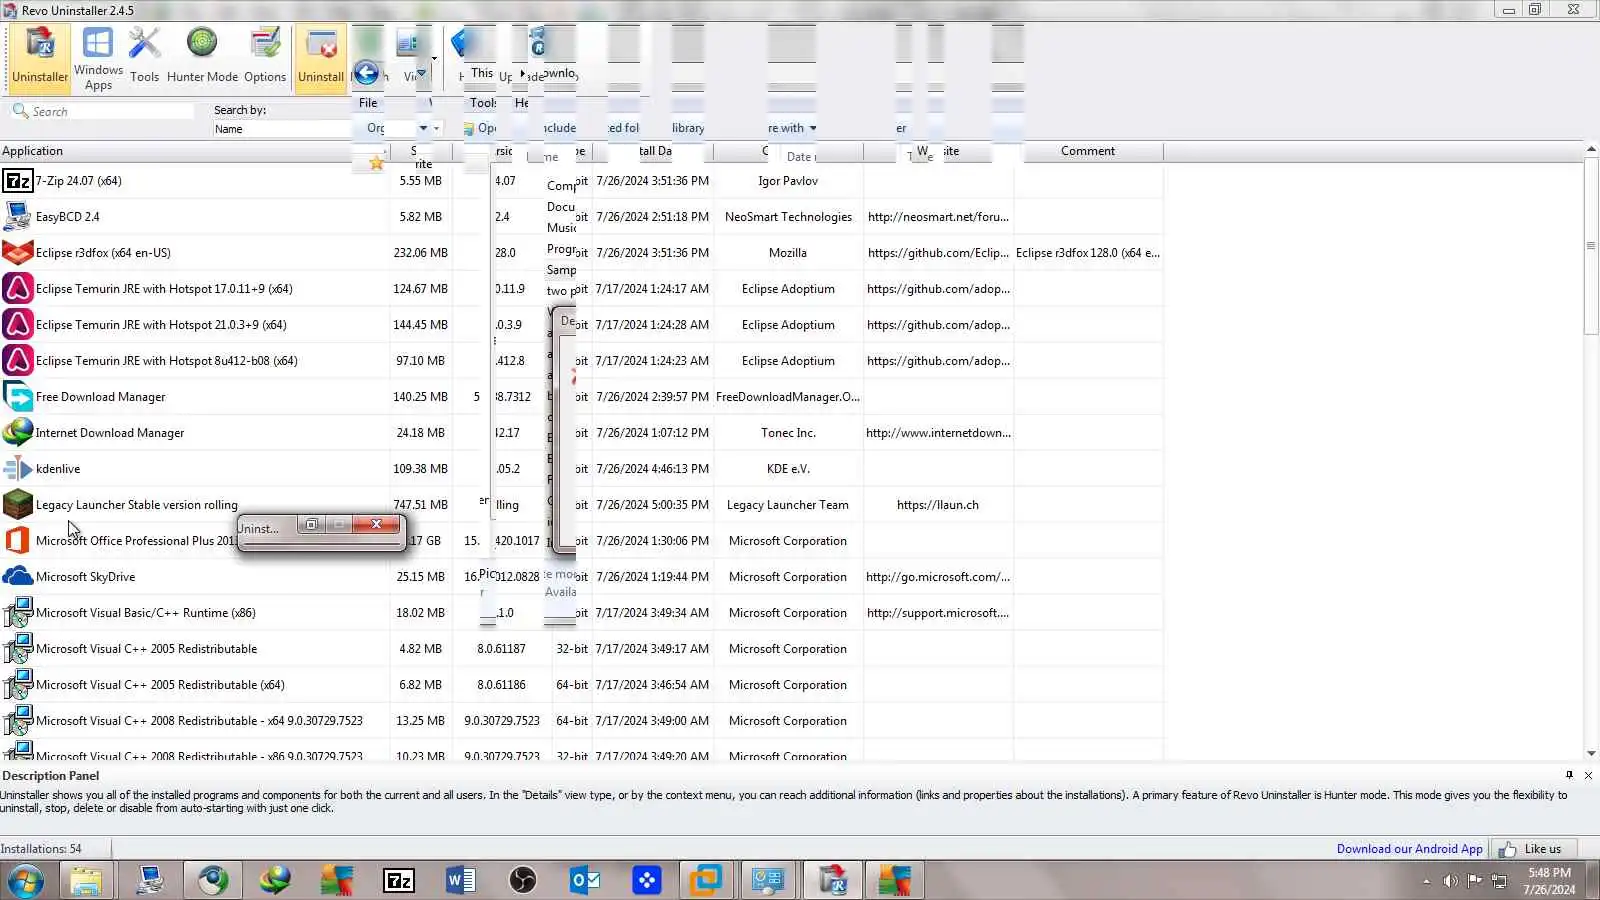Open Windows Apps section
Image resolution: width=1600 pixels, height=900 pixels.
(x=98, y=59)
